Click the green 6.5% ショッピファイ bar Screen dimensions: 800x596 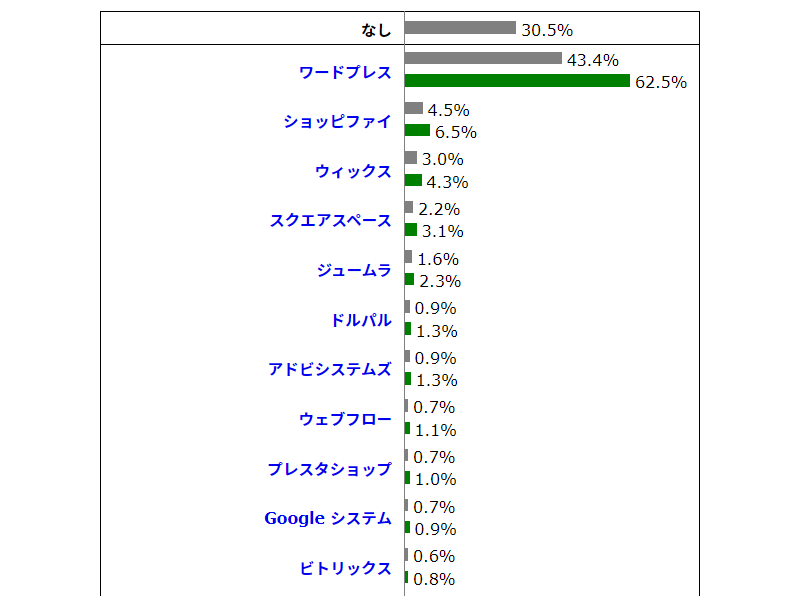[417, 130]
